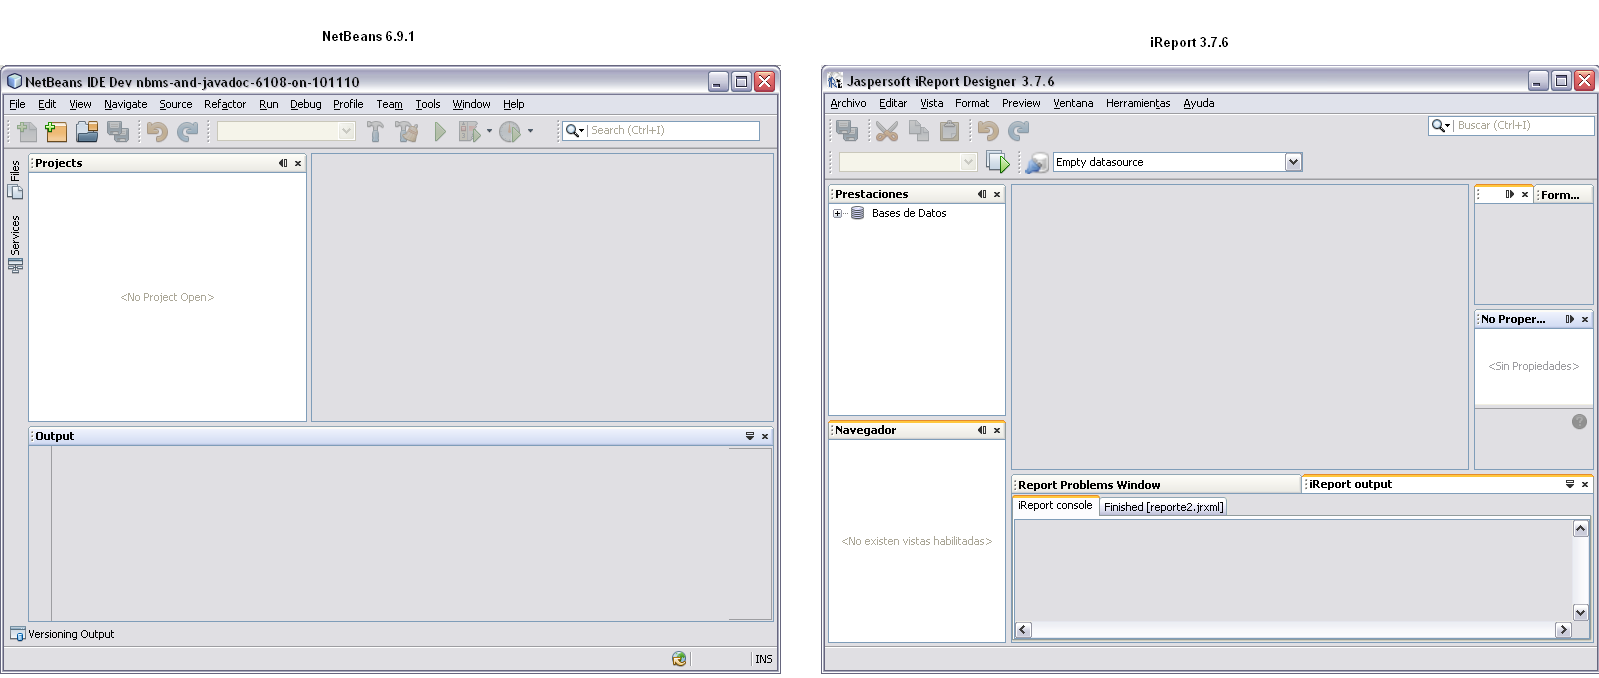Open the disabled combo box in iReport toolbar
This screenshot has height=678, width=1599.
(908, 162)
